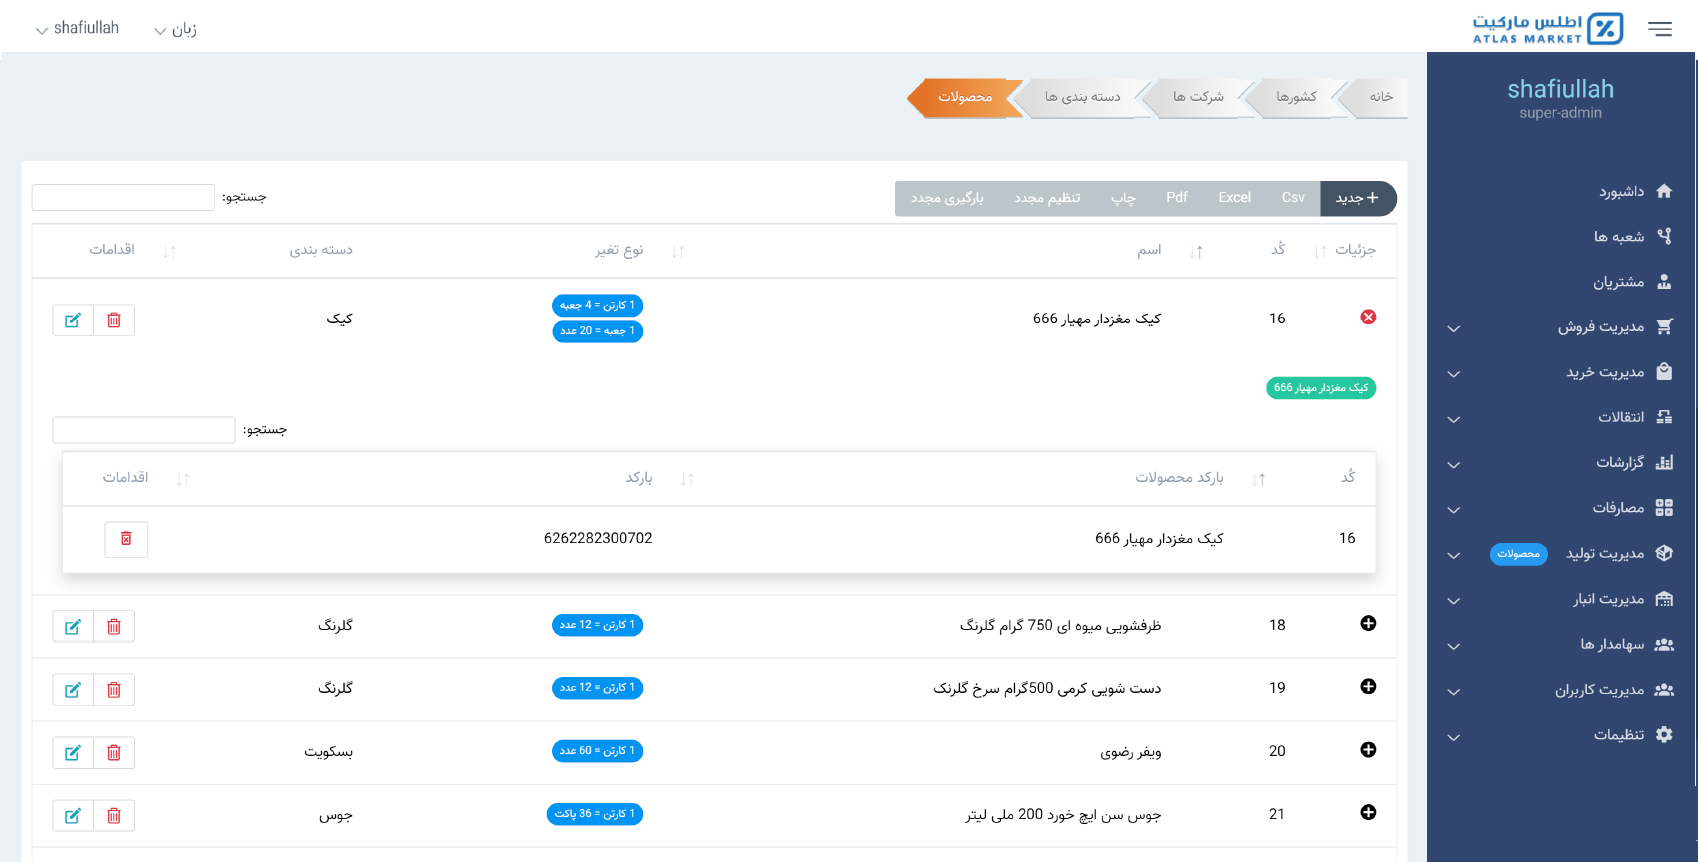Image resolution: width=1698 pixels, height=862 pixels.
Task: Export the table as Excel
Action: click(x=1234, y=198)
